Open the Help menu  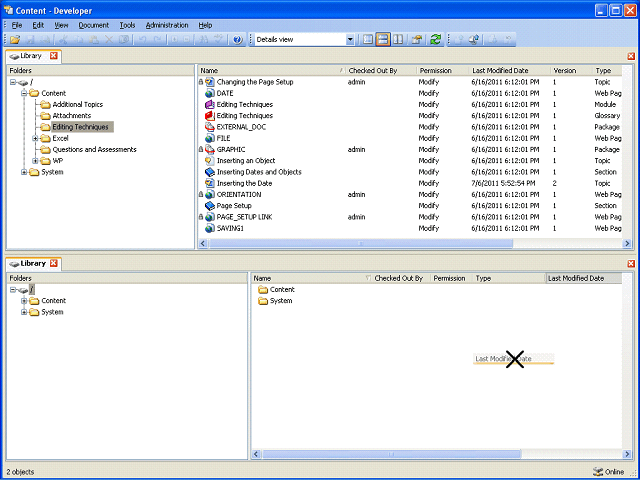205,25
